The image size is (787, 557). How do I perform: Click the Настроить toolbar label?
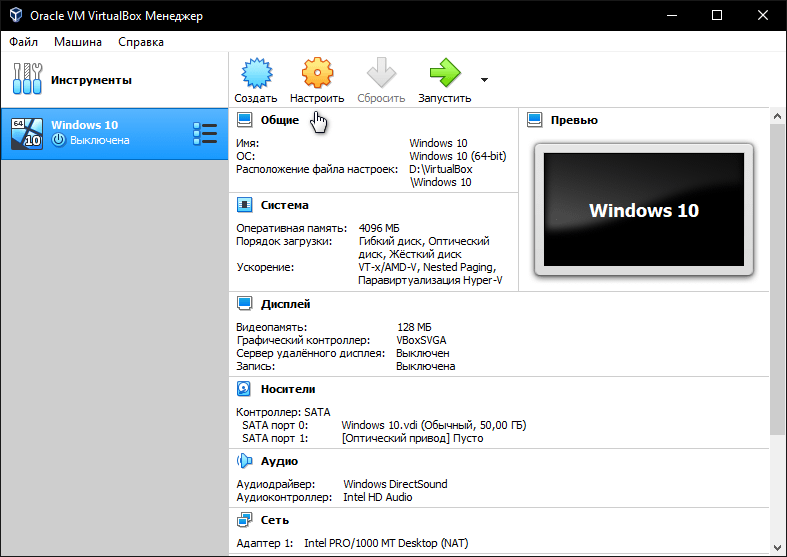(x=317, y=98)
